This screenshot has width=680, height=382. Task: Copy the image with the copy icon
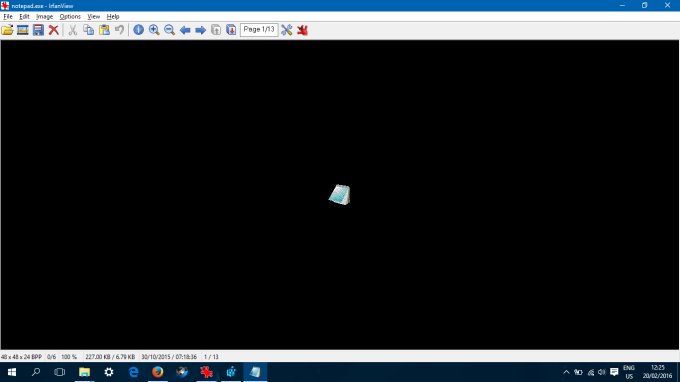88,30
